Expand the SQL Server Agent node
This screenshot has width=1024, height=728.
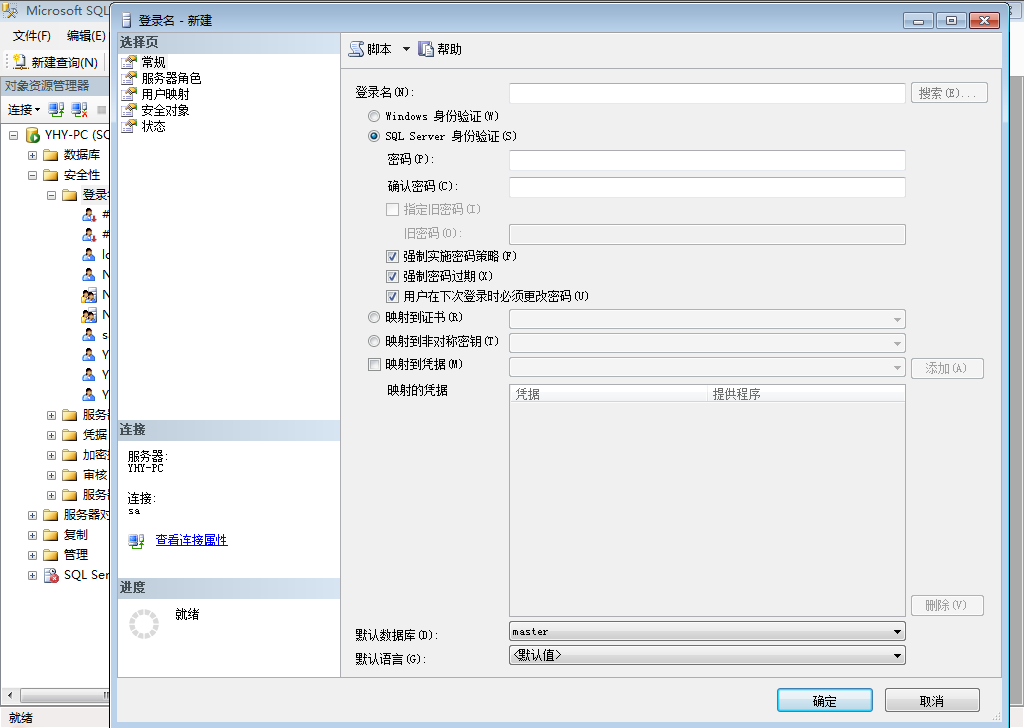pyautogui.click(x=32, y=575)
